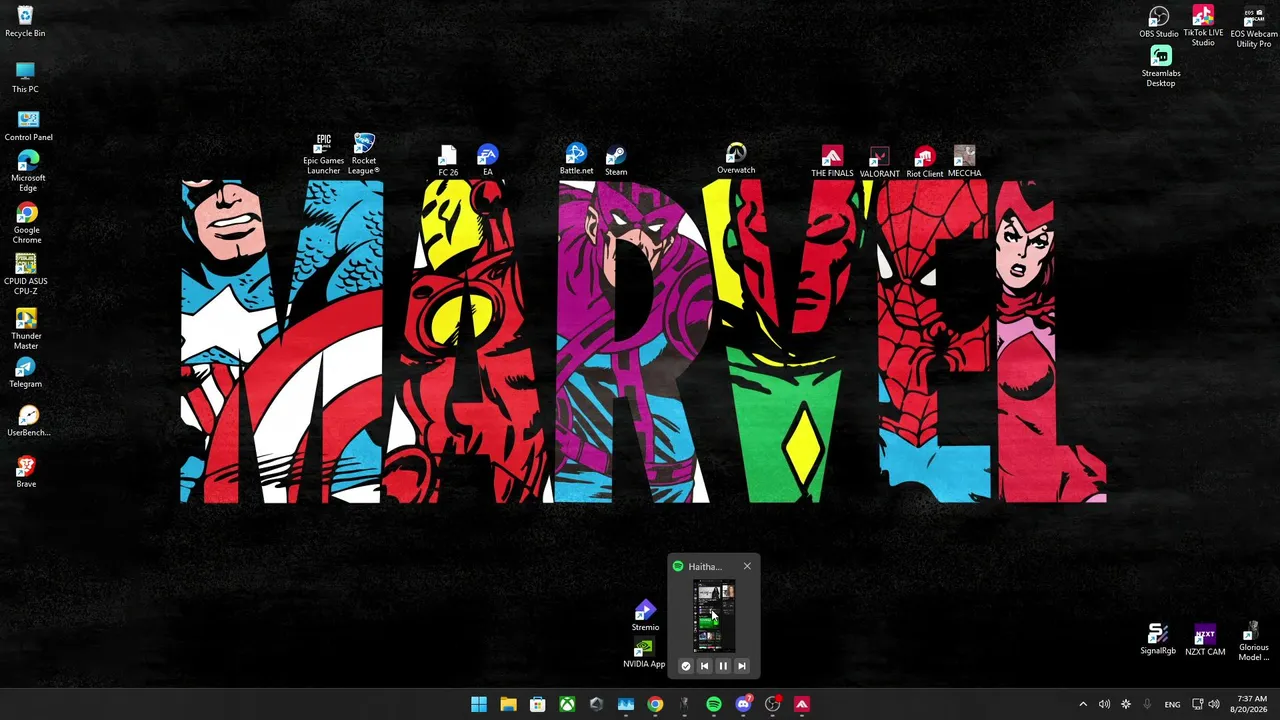Screen dimensions: 1280x720
Task: Select the Battle.net desktop shortcut
Action: point(576,159)
